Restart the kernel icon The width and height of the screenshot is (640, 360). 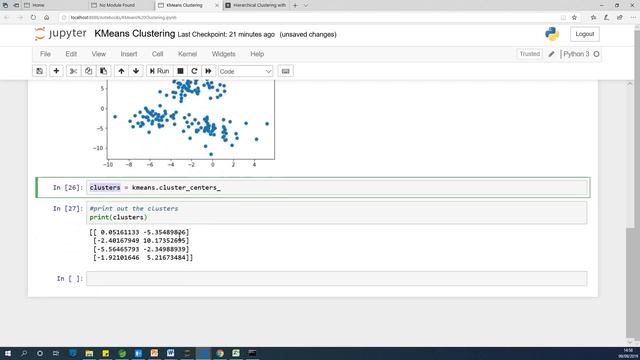(194, 71)
